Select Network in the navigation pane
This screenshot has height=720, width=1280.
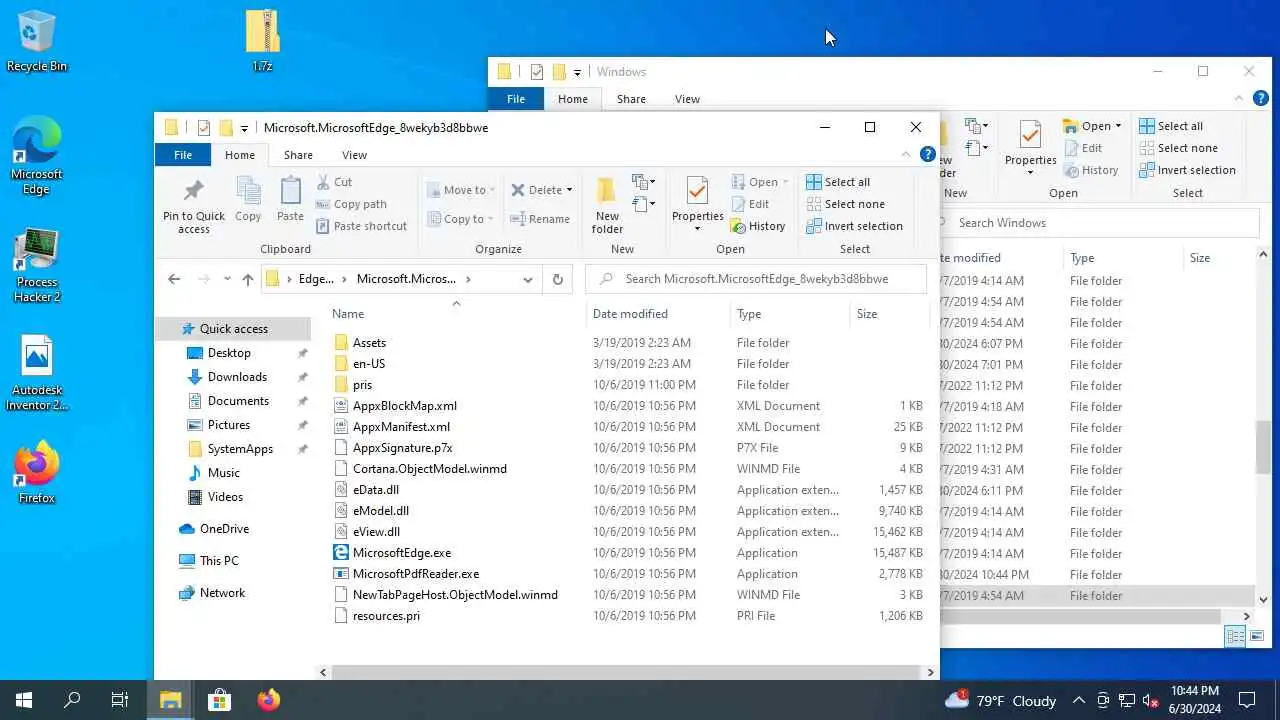[x=222, y=593]
